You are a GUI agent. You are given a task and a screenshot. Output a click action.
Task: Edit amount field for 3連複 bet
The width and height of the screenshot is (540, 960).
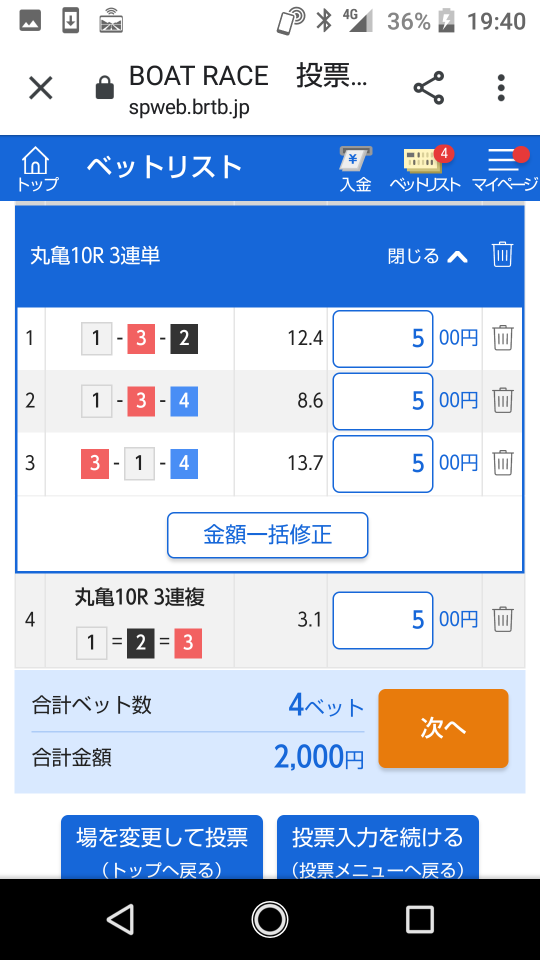383,620
